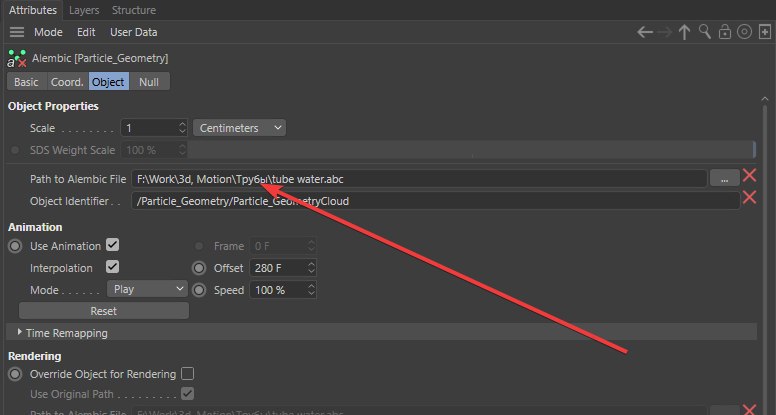Click the Object Identifier field

(435, 201)
